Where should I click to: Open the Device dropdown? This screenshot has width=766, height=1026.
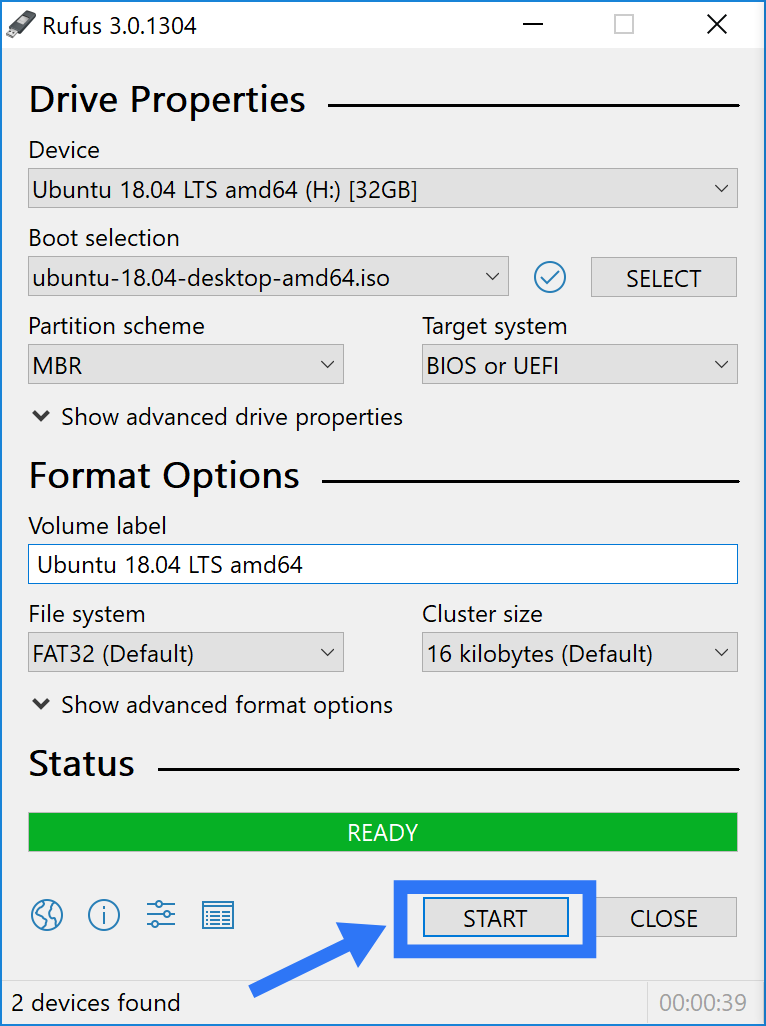(383, 188)
